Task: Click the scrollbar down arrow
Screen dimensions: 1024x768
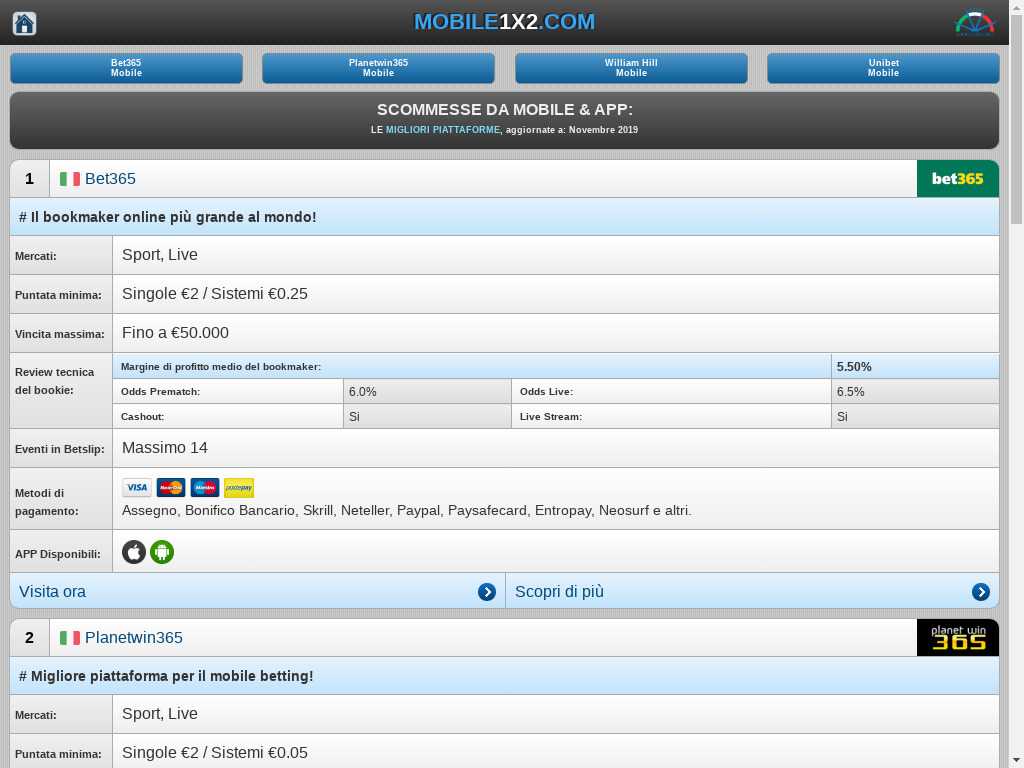Action: point(1016,759)
